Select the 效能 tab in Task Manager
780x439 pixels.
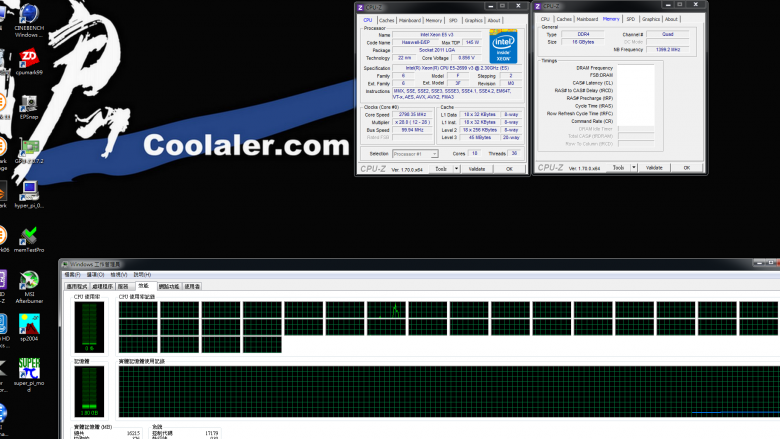click(144, 285)
